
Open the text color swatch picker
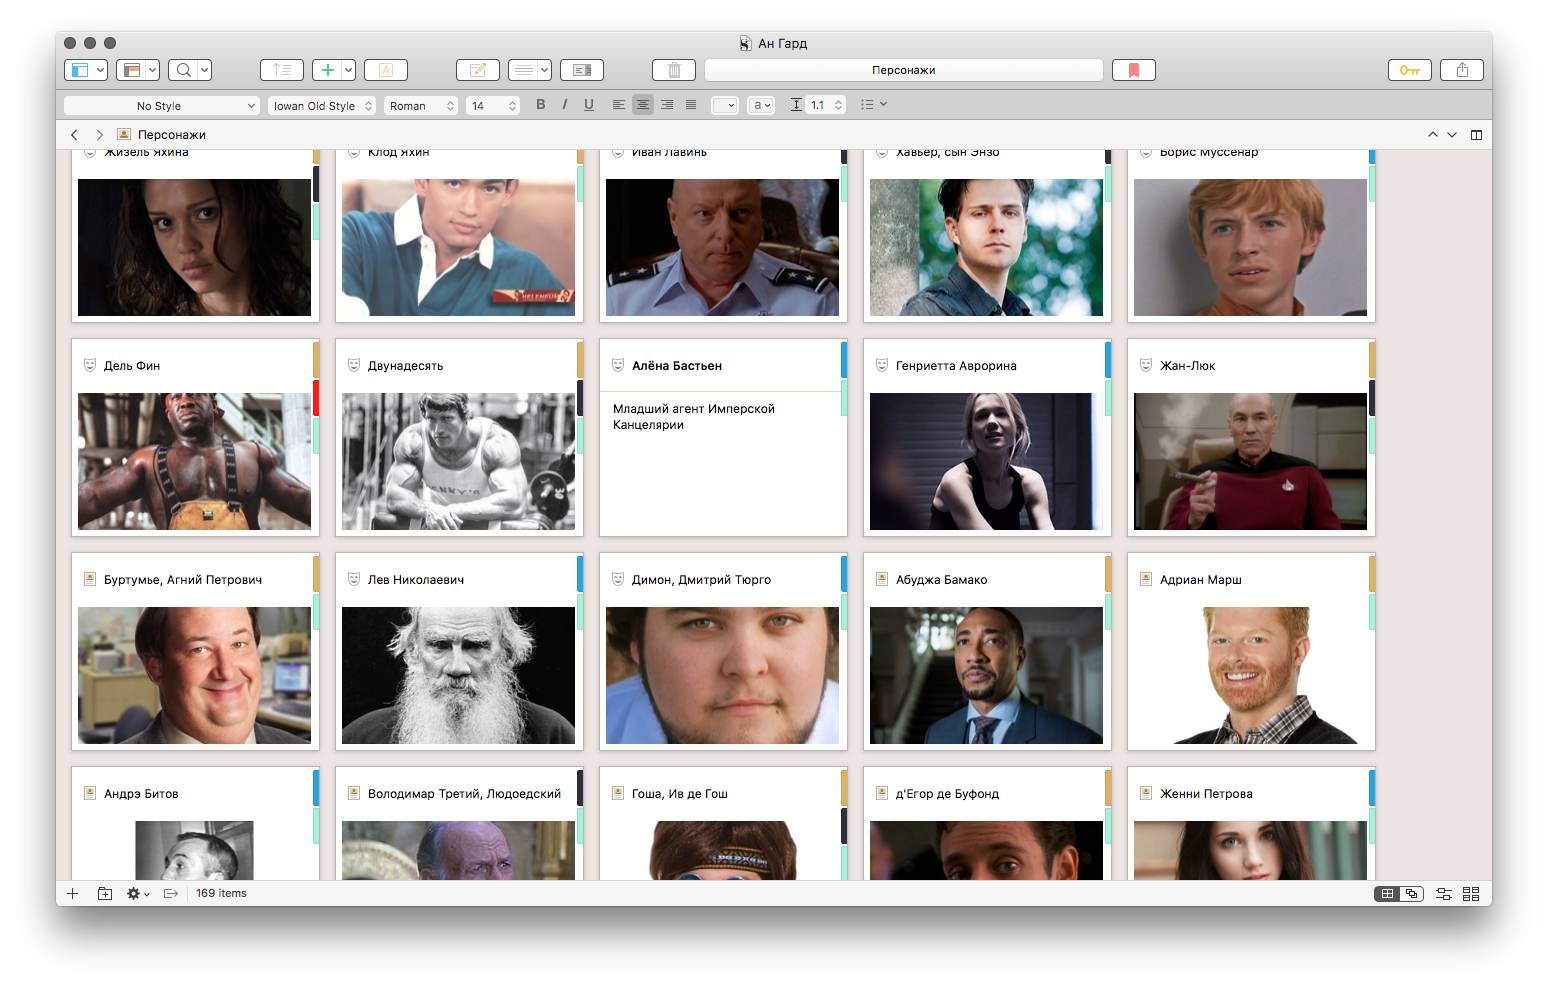click(x=724, y=106)
